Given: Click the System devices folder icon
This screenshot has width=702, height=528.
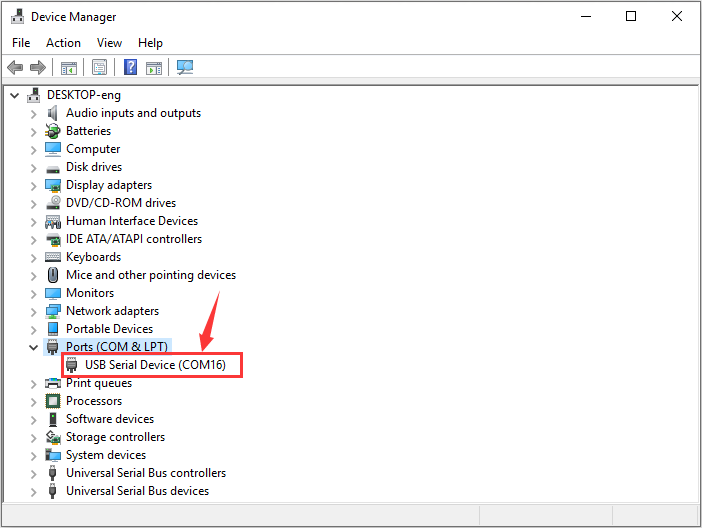Looking at the screenshot, I should tap(53, 455).
